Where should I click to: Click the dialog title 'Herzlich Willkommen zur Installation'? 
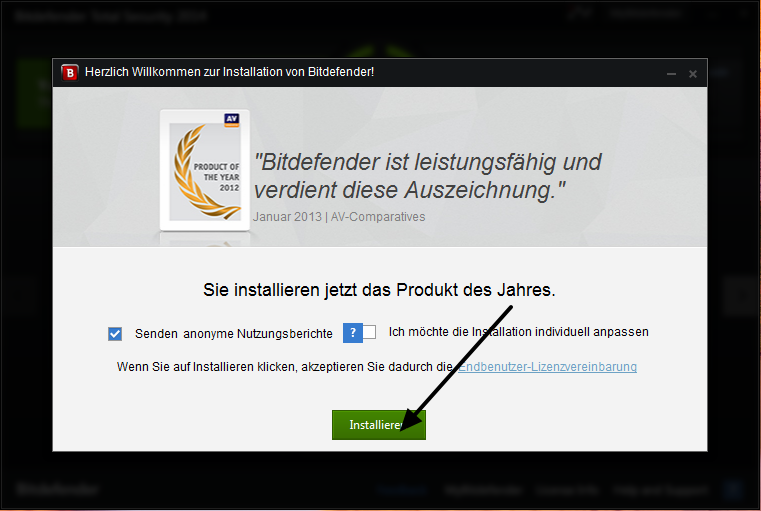tap(229, 72)
